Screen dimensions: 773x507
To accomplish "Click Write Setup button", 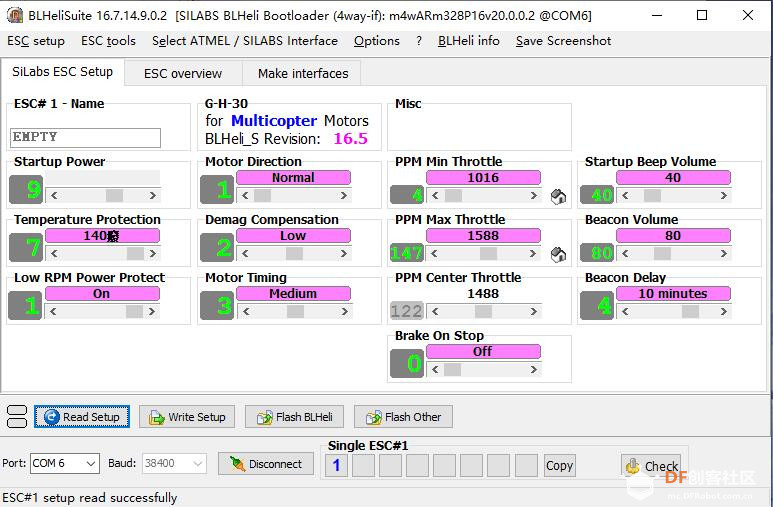I will coord(187,417).
